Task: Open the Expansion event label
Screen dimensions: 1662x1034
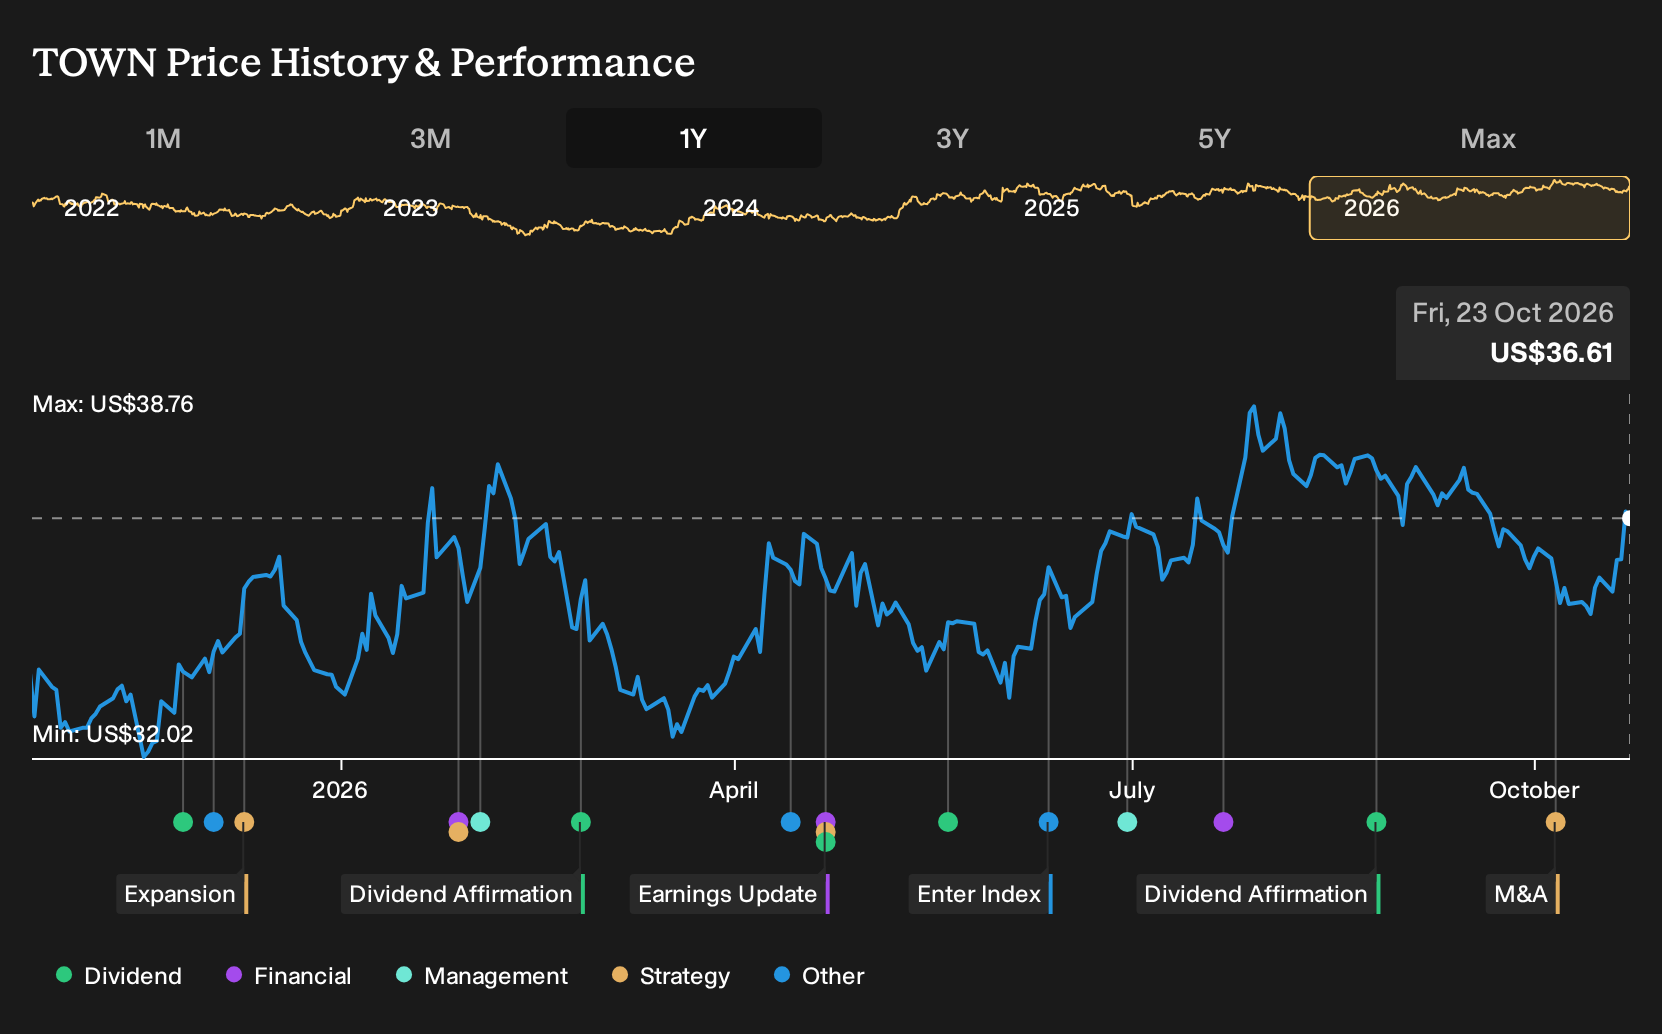Action: 182,894
